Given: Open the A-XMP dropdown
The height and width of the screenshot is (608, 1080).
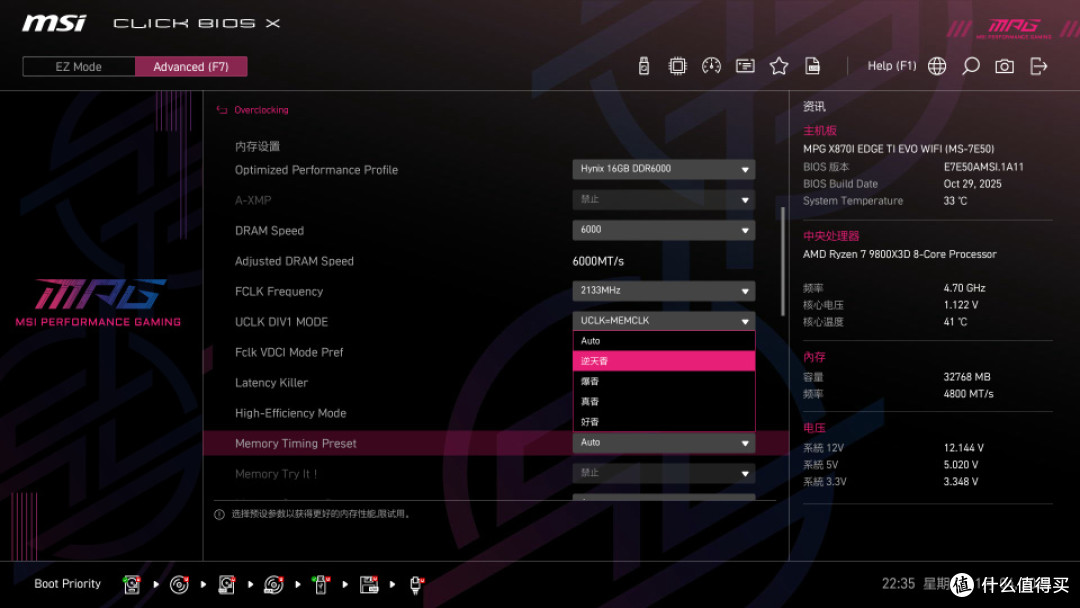Looking at the screenshot, I should 663,200.
